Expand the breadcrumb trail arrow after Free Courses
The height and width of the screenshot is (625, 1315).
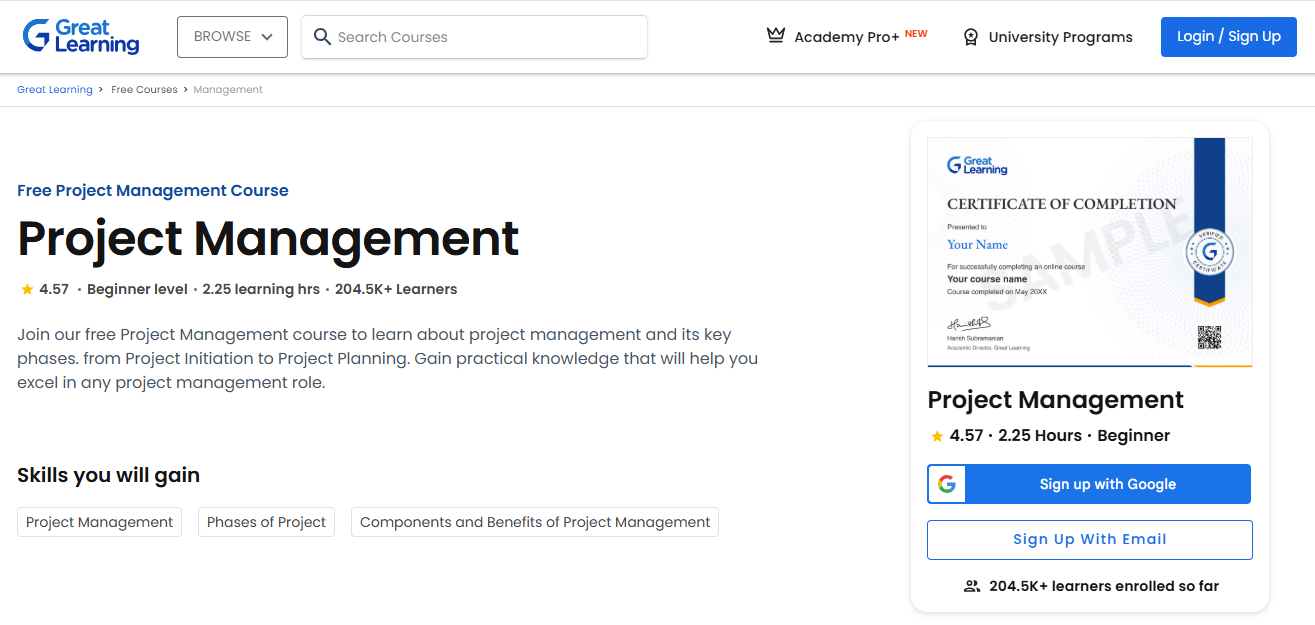pos(185,89)
